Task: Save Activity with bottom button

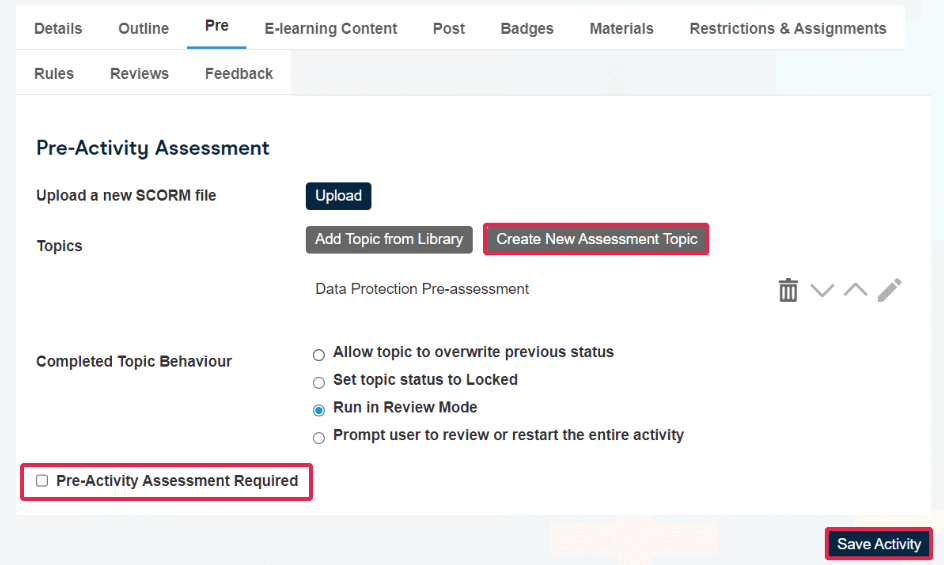Action: 879,544
